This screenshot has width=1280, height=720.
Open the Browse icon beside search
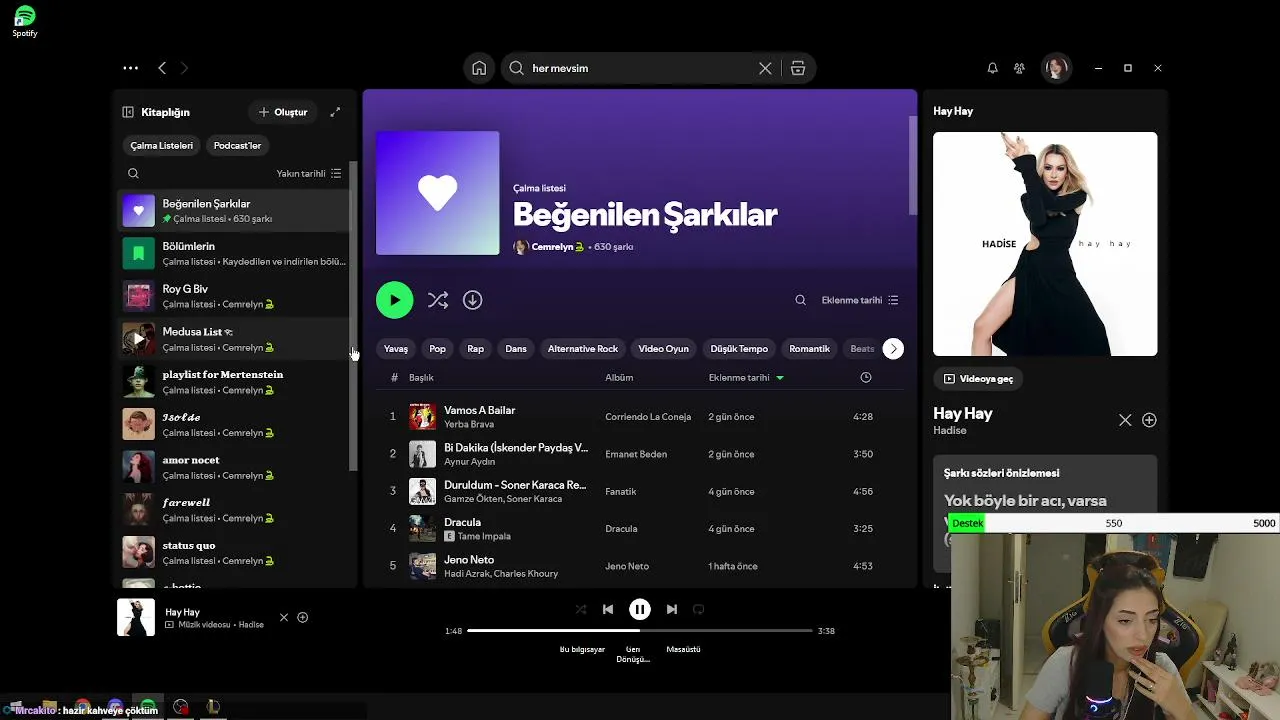(797, 68)
